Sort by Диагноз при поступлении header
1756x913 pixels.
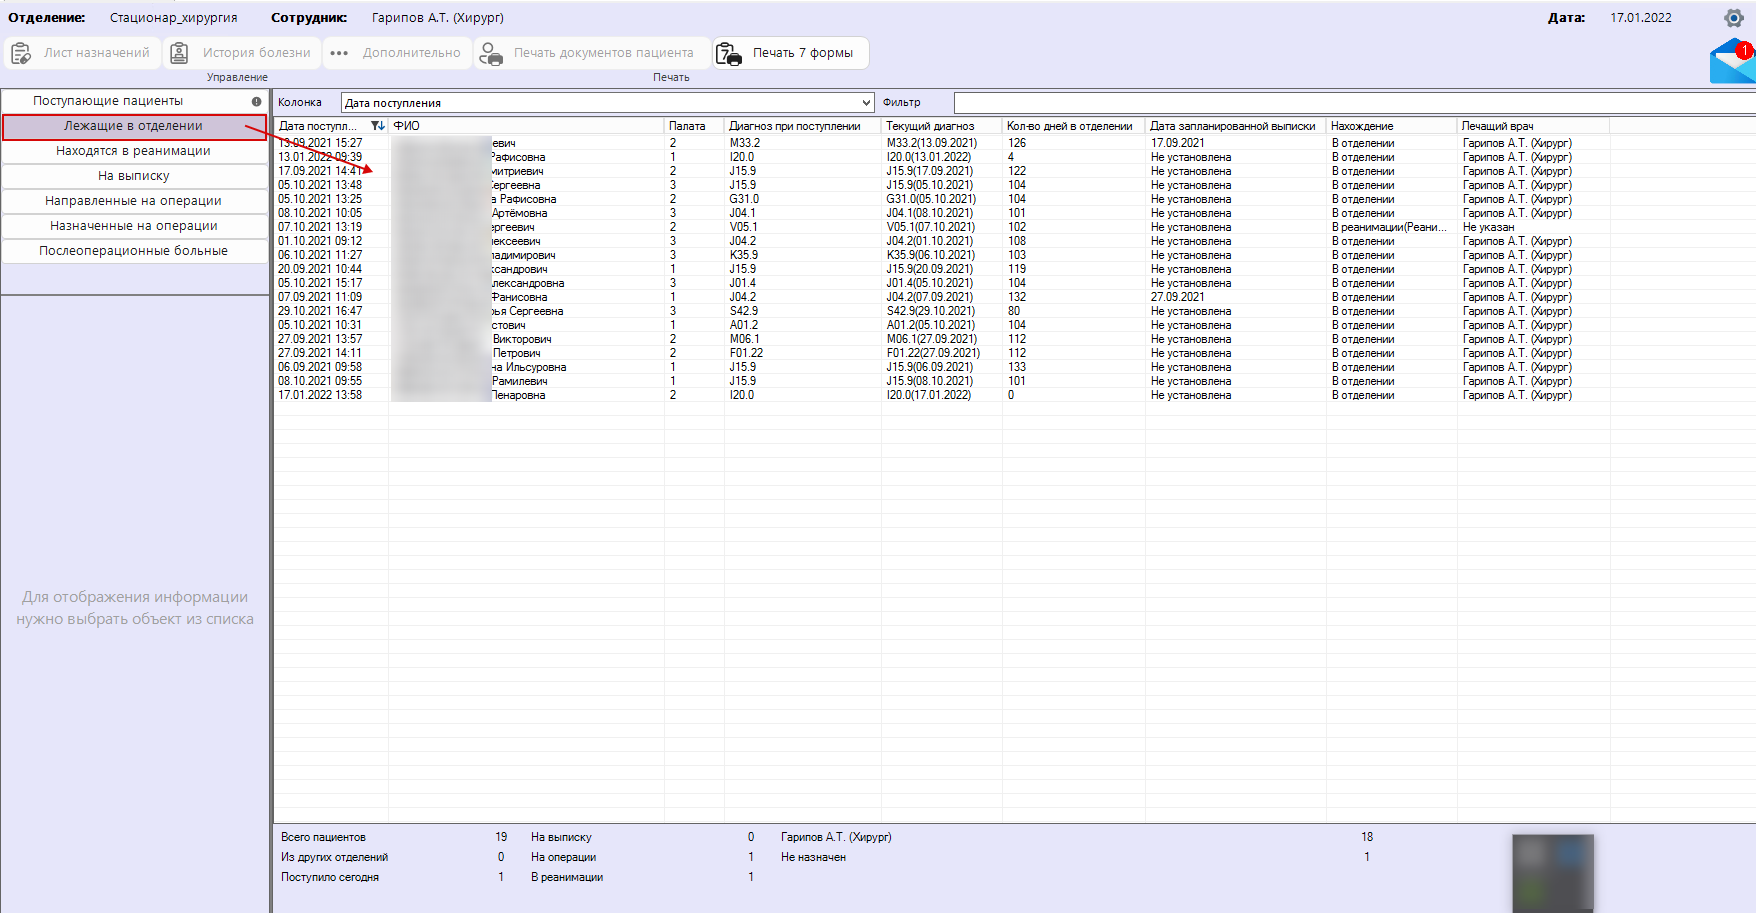click(803, 126)
